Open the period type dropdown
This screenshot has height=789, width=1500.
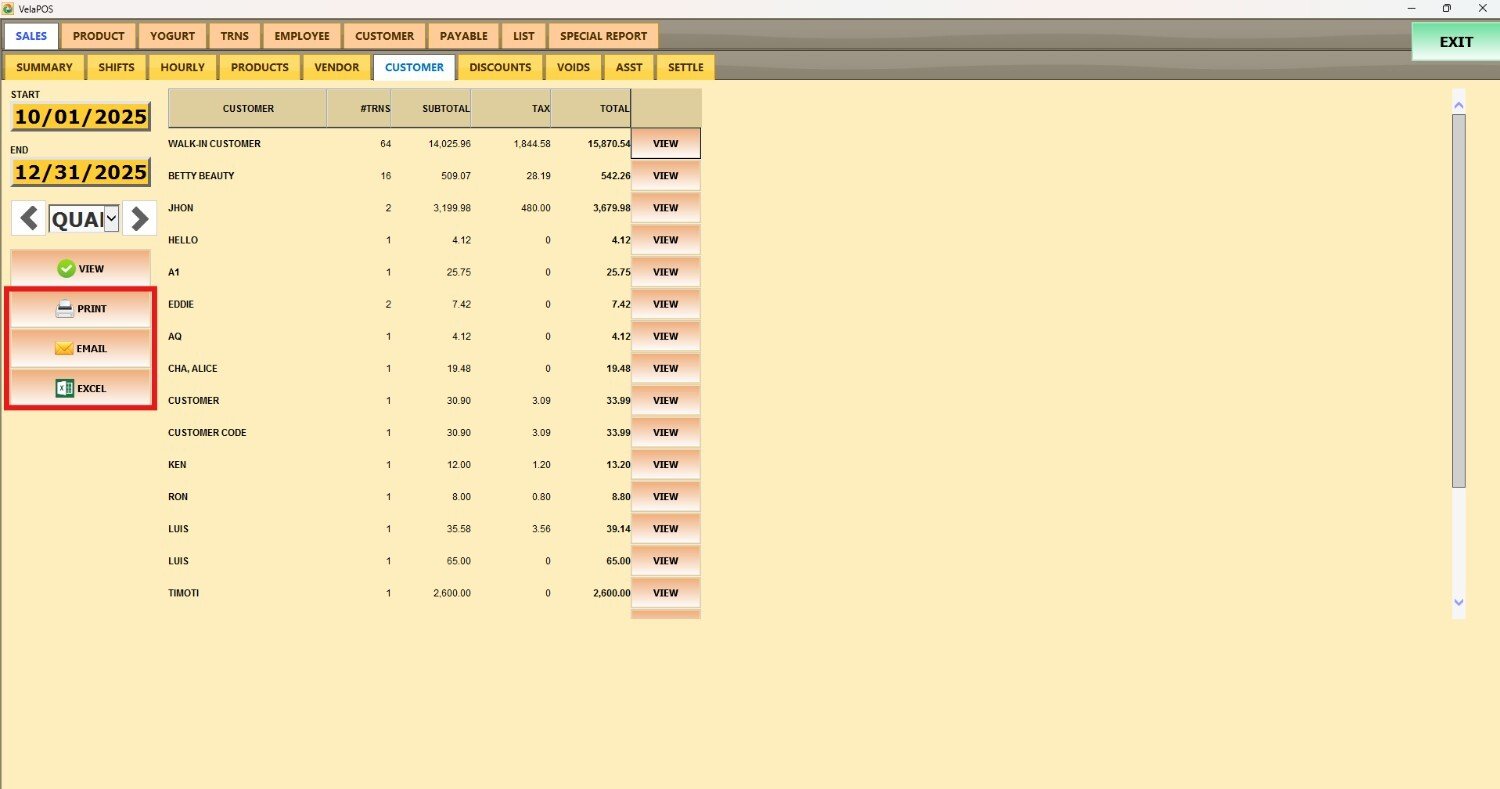coord(111,218)
